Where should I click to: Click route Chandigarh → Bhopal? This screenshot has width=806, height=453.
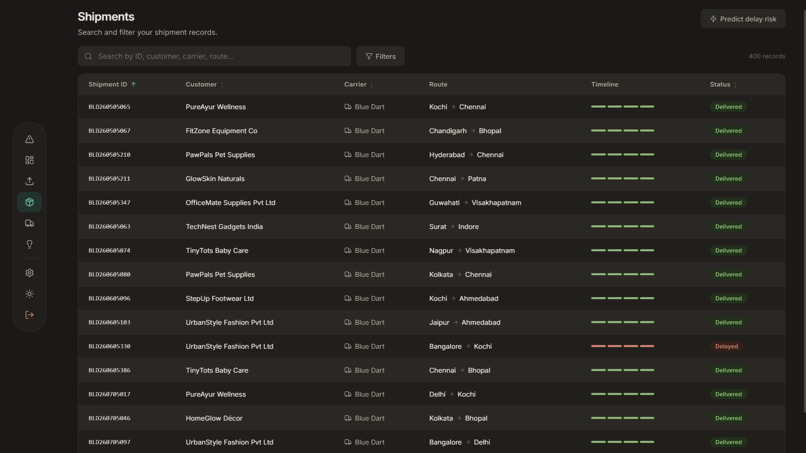click(x=465, y=131)
